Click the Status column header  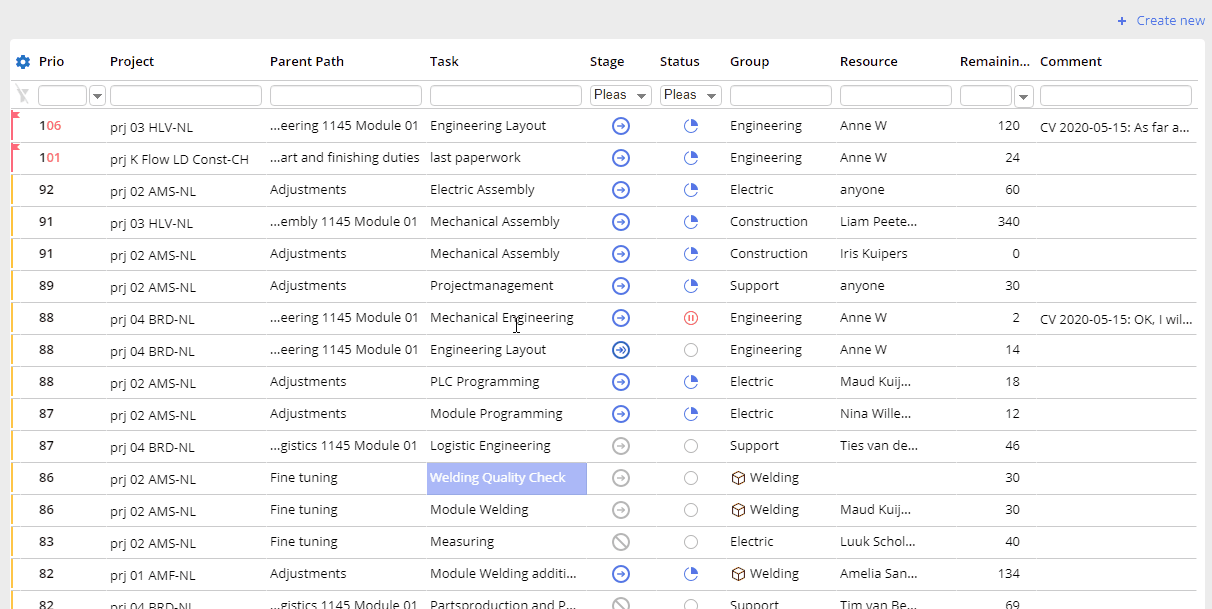680,62
